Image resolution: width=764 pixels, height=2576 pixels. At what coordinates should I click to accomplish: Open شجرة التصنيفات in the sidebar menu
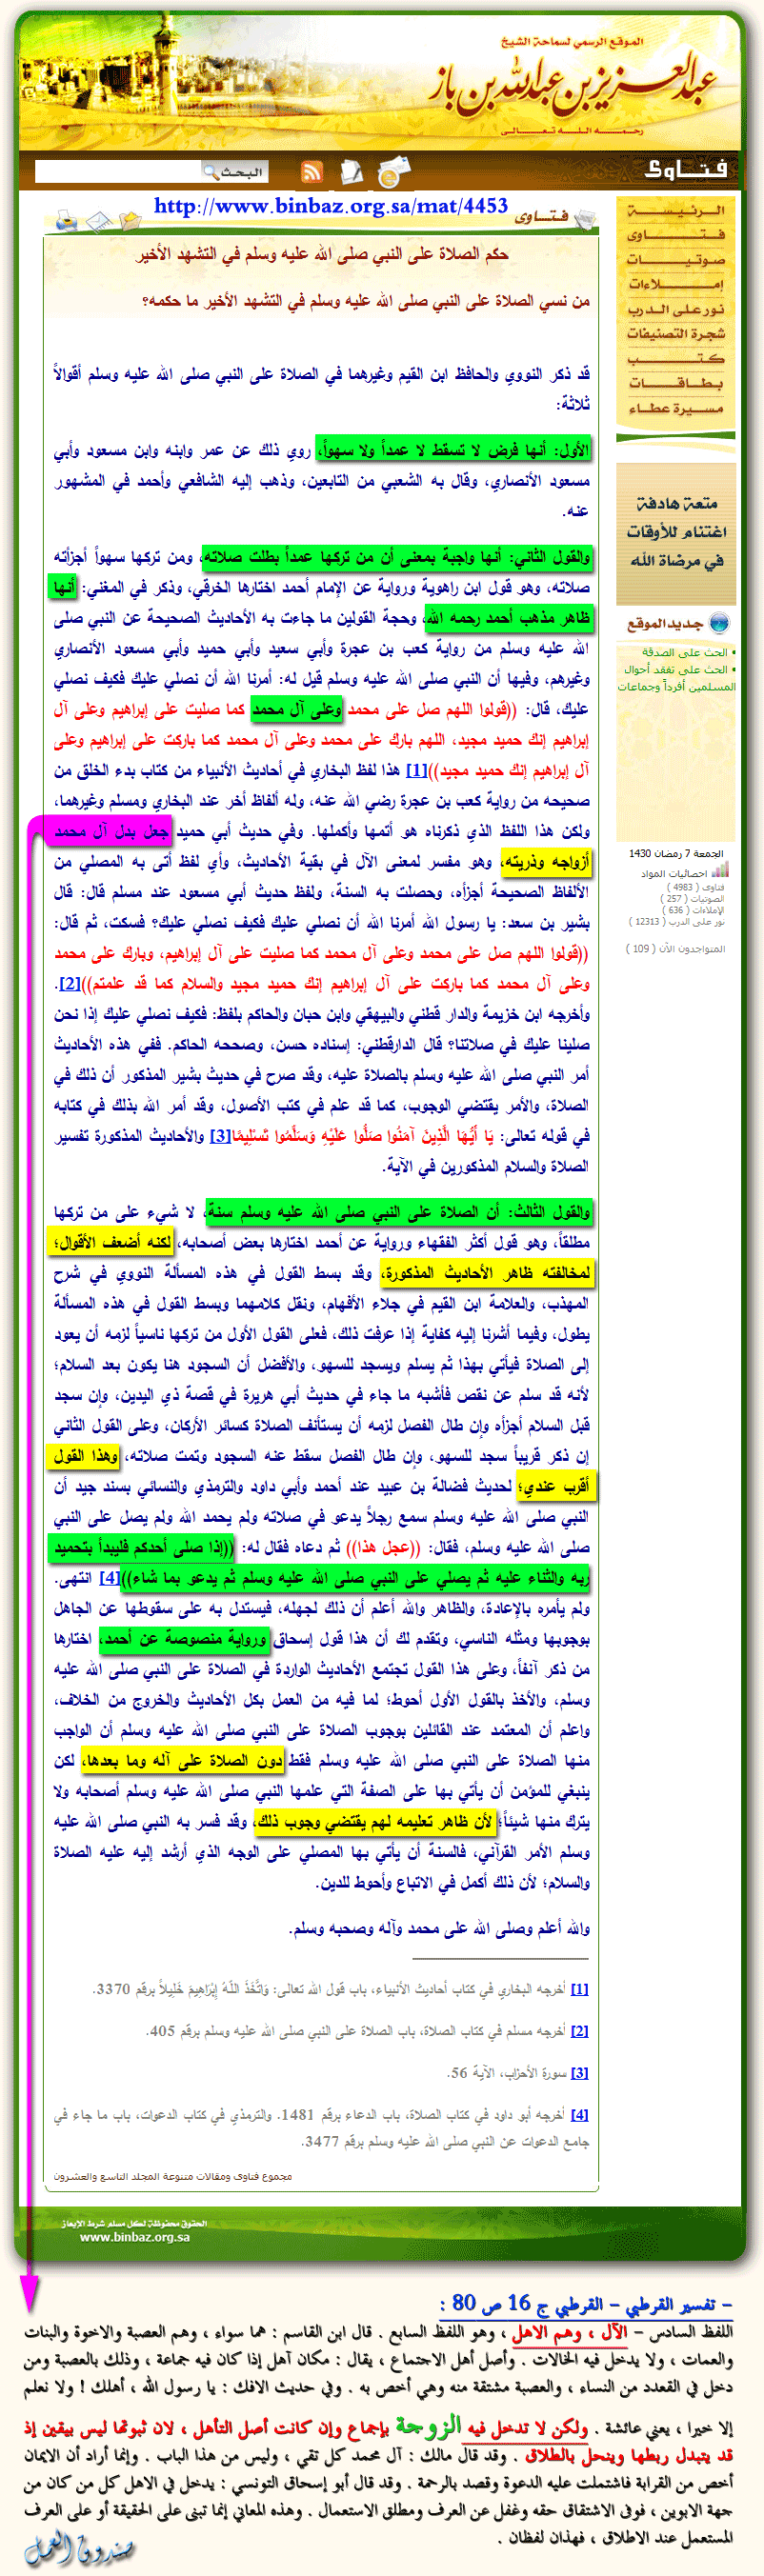click(x=676, y=333)
